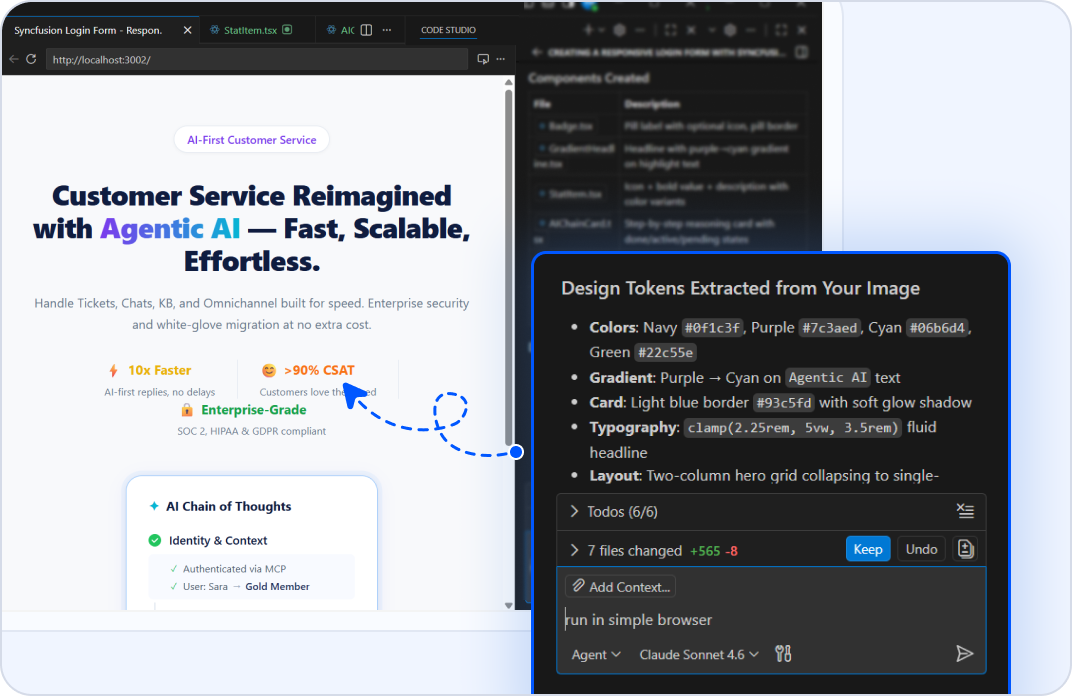The width and height of the screenshot is (1072, 696).
Task: Click the split editor layout icon
Action: tap(366, 30)
